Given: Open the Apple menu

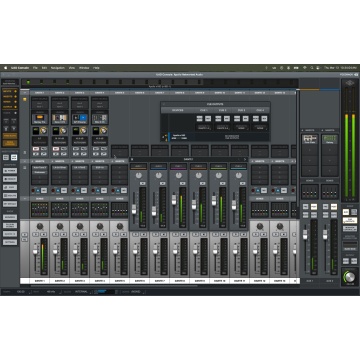Looking at the screenshot, I should point(6,68).
